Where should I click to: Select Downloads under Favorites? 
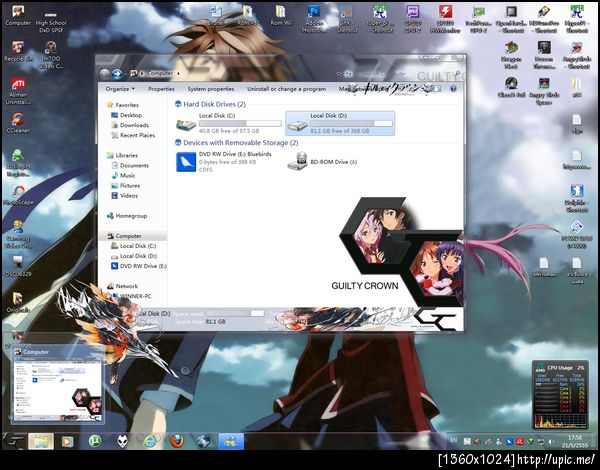134,125
